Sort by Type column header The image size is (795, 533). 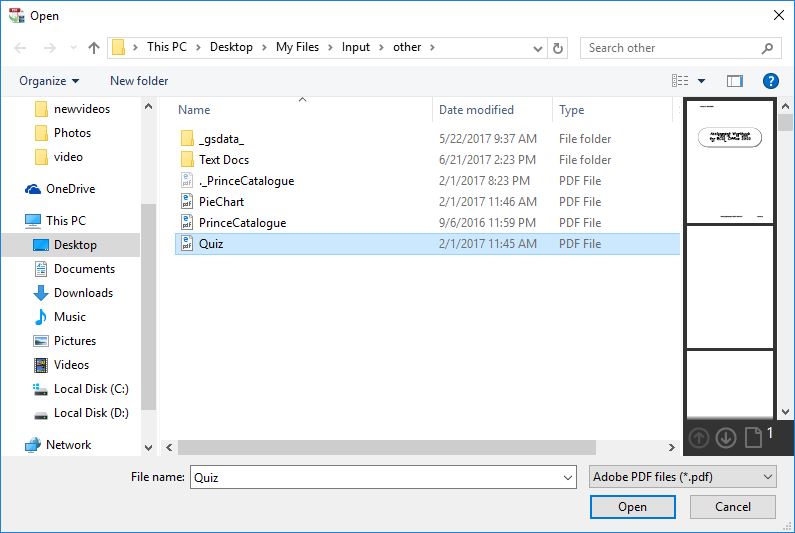coord(571,110)
